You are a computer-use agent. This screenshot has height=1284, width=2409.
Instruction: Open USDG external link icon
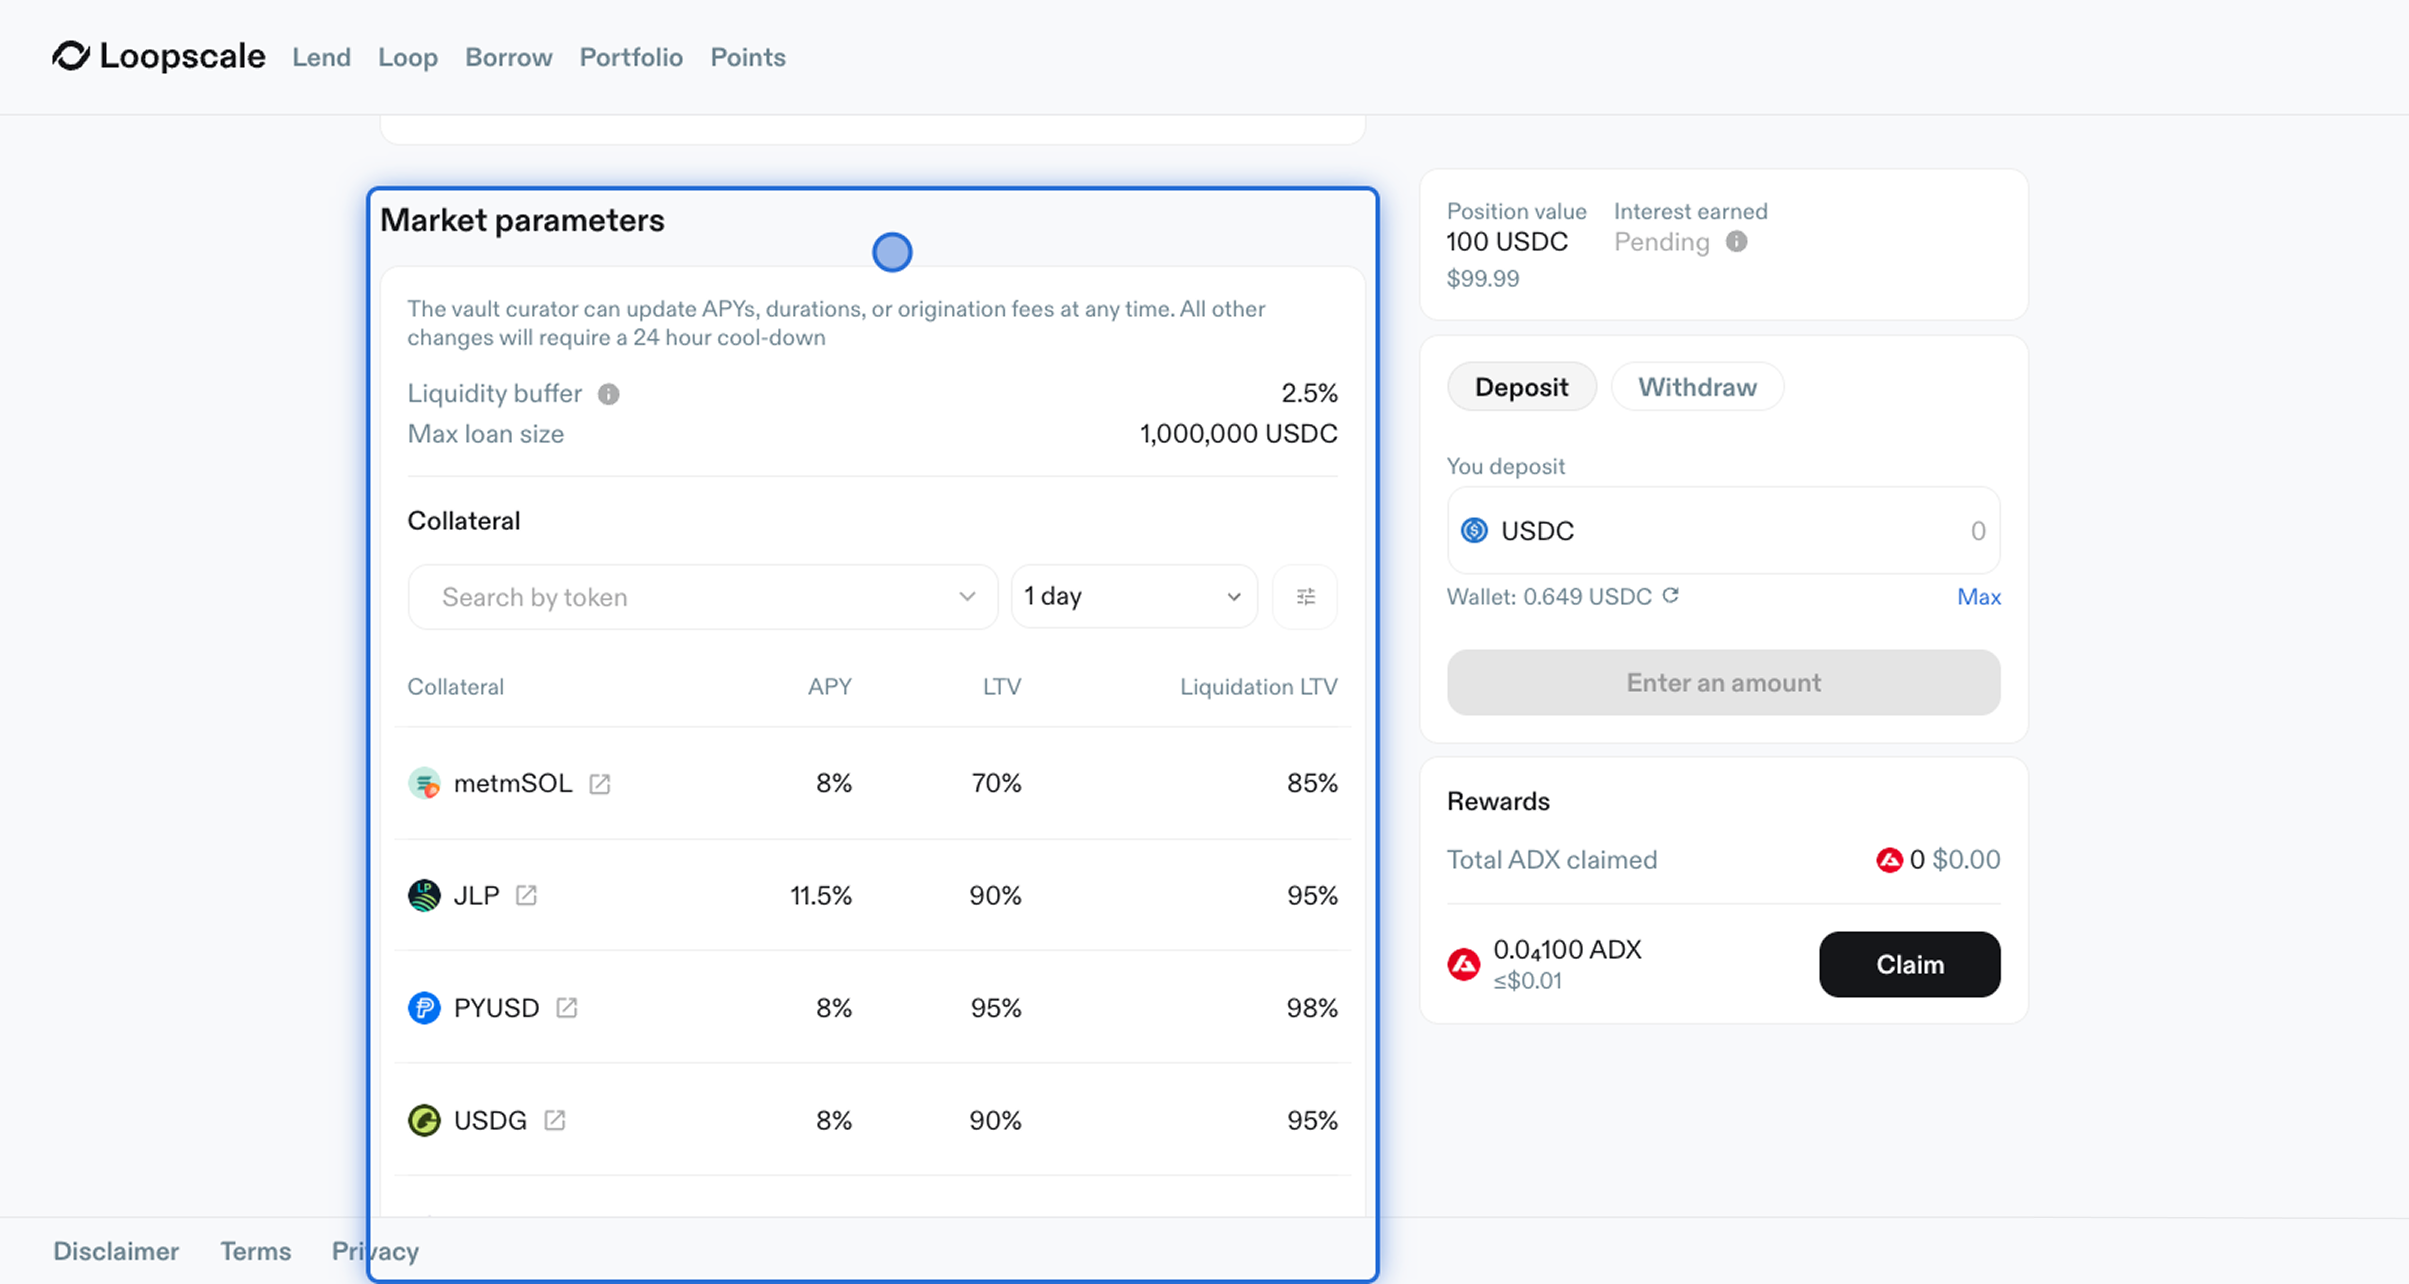[555, 1120]
